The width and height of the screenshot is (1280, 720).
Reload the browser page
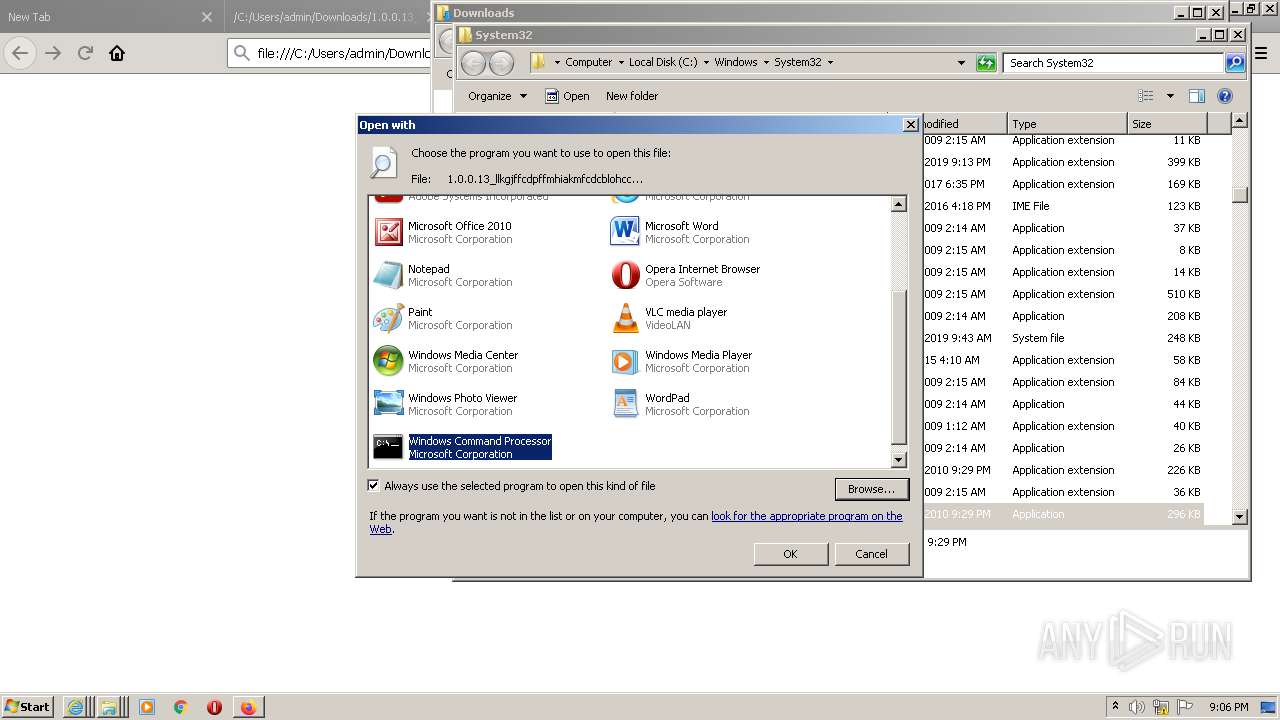click(85, 53)
